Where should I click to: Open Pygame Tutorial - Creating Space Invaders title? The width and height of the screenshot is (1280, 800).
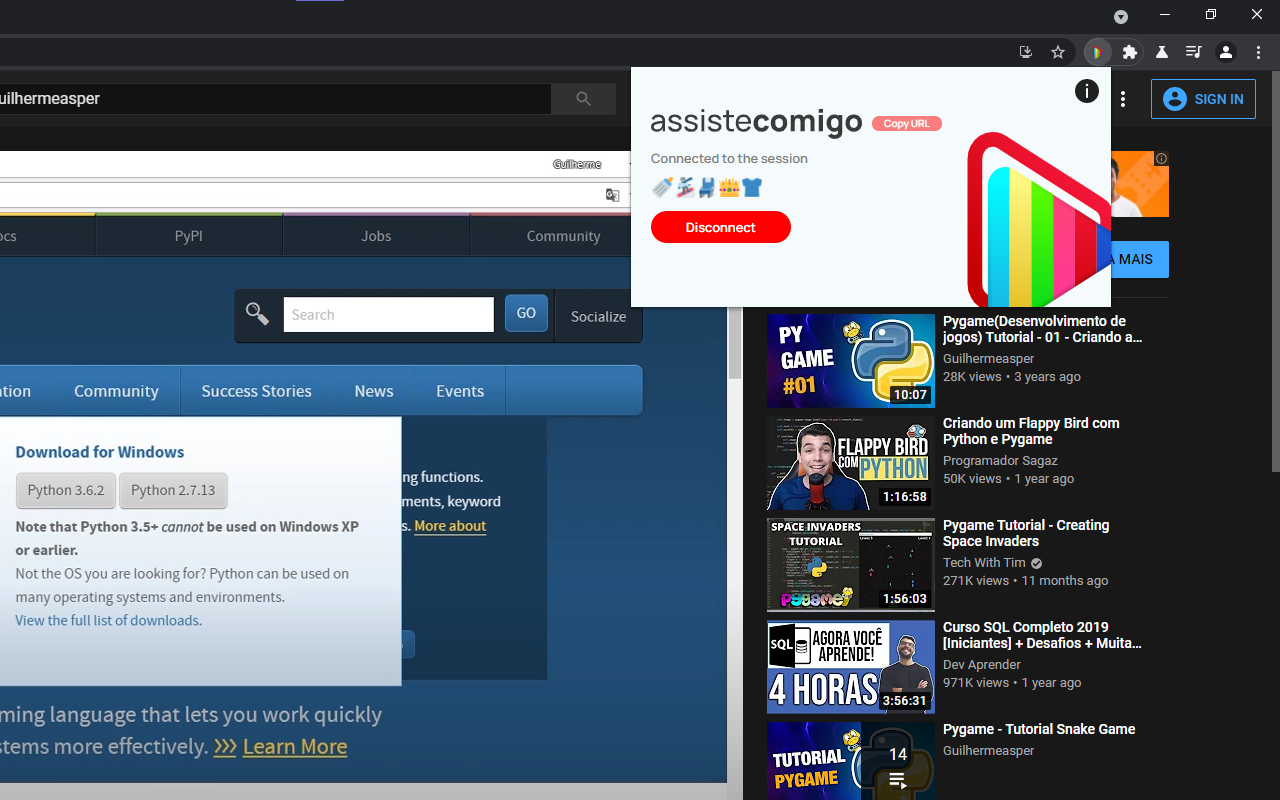coord(1026,533)
